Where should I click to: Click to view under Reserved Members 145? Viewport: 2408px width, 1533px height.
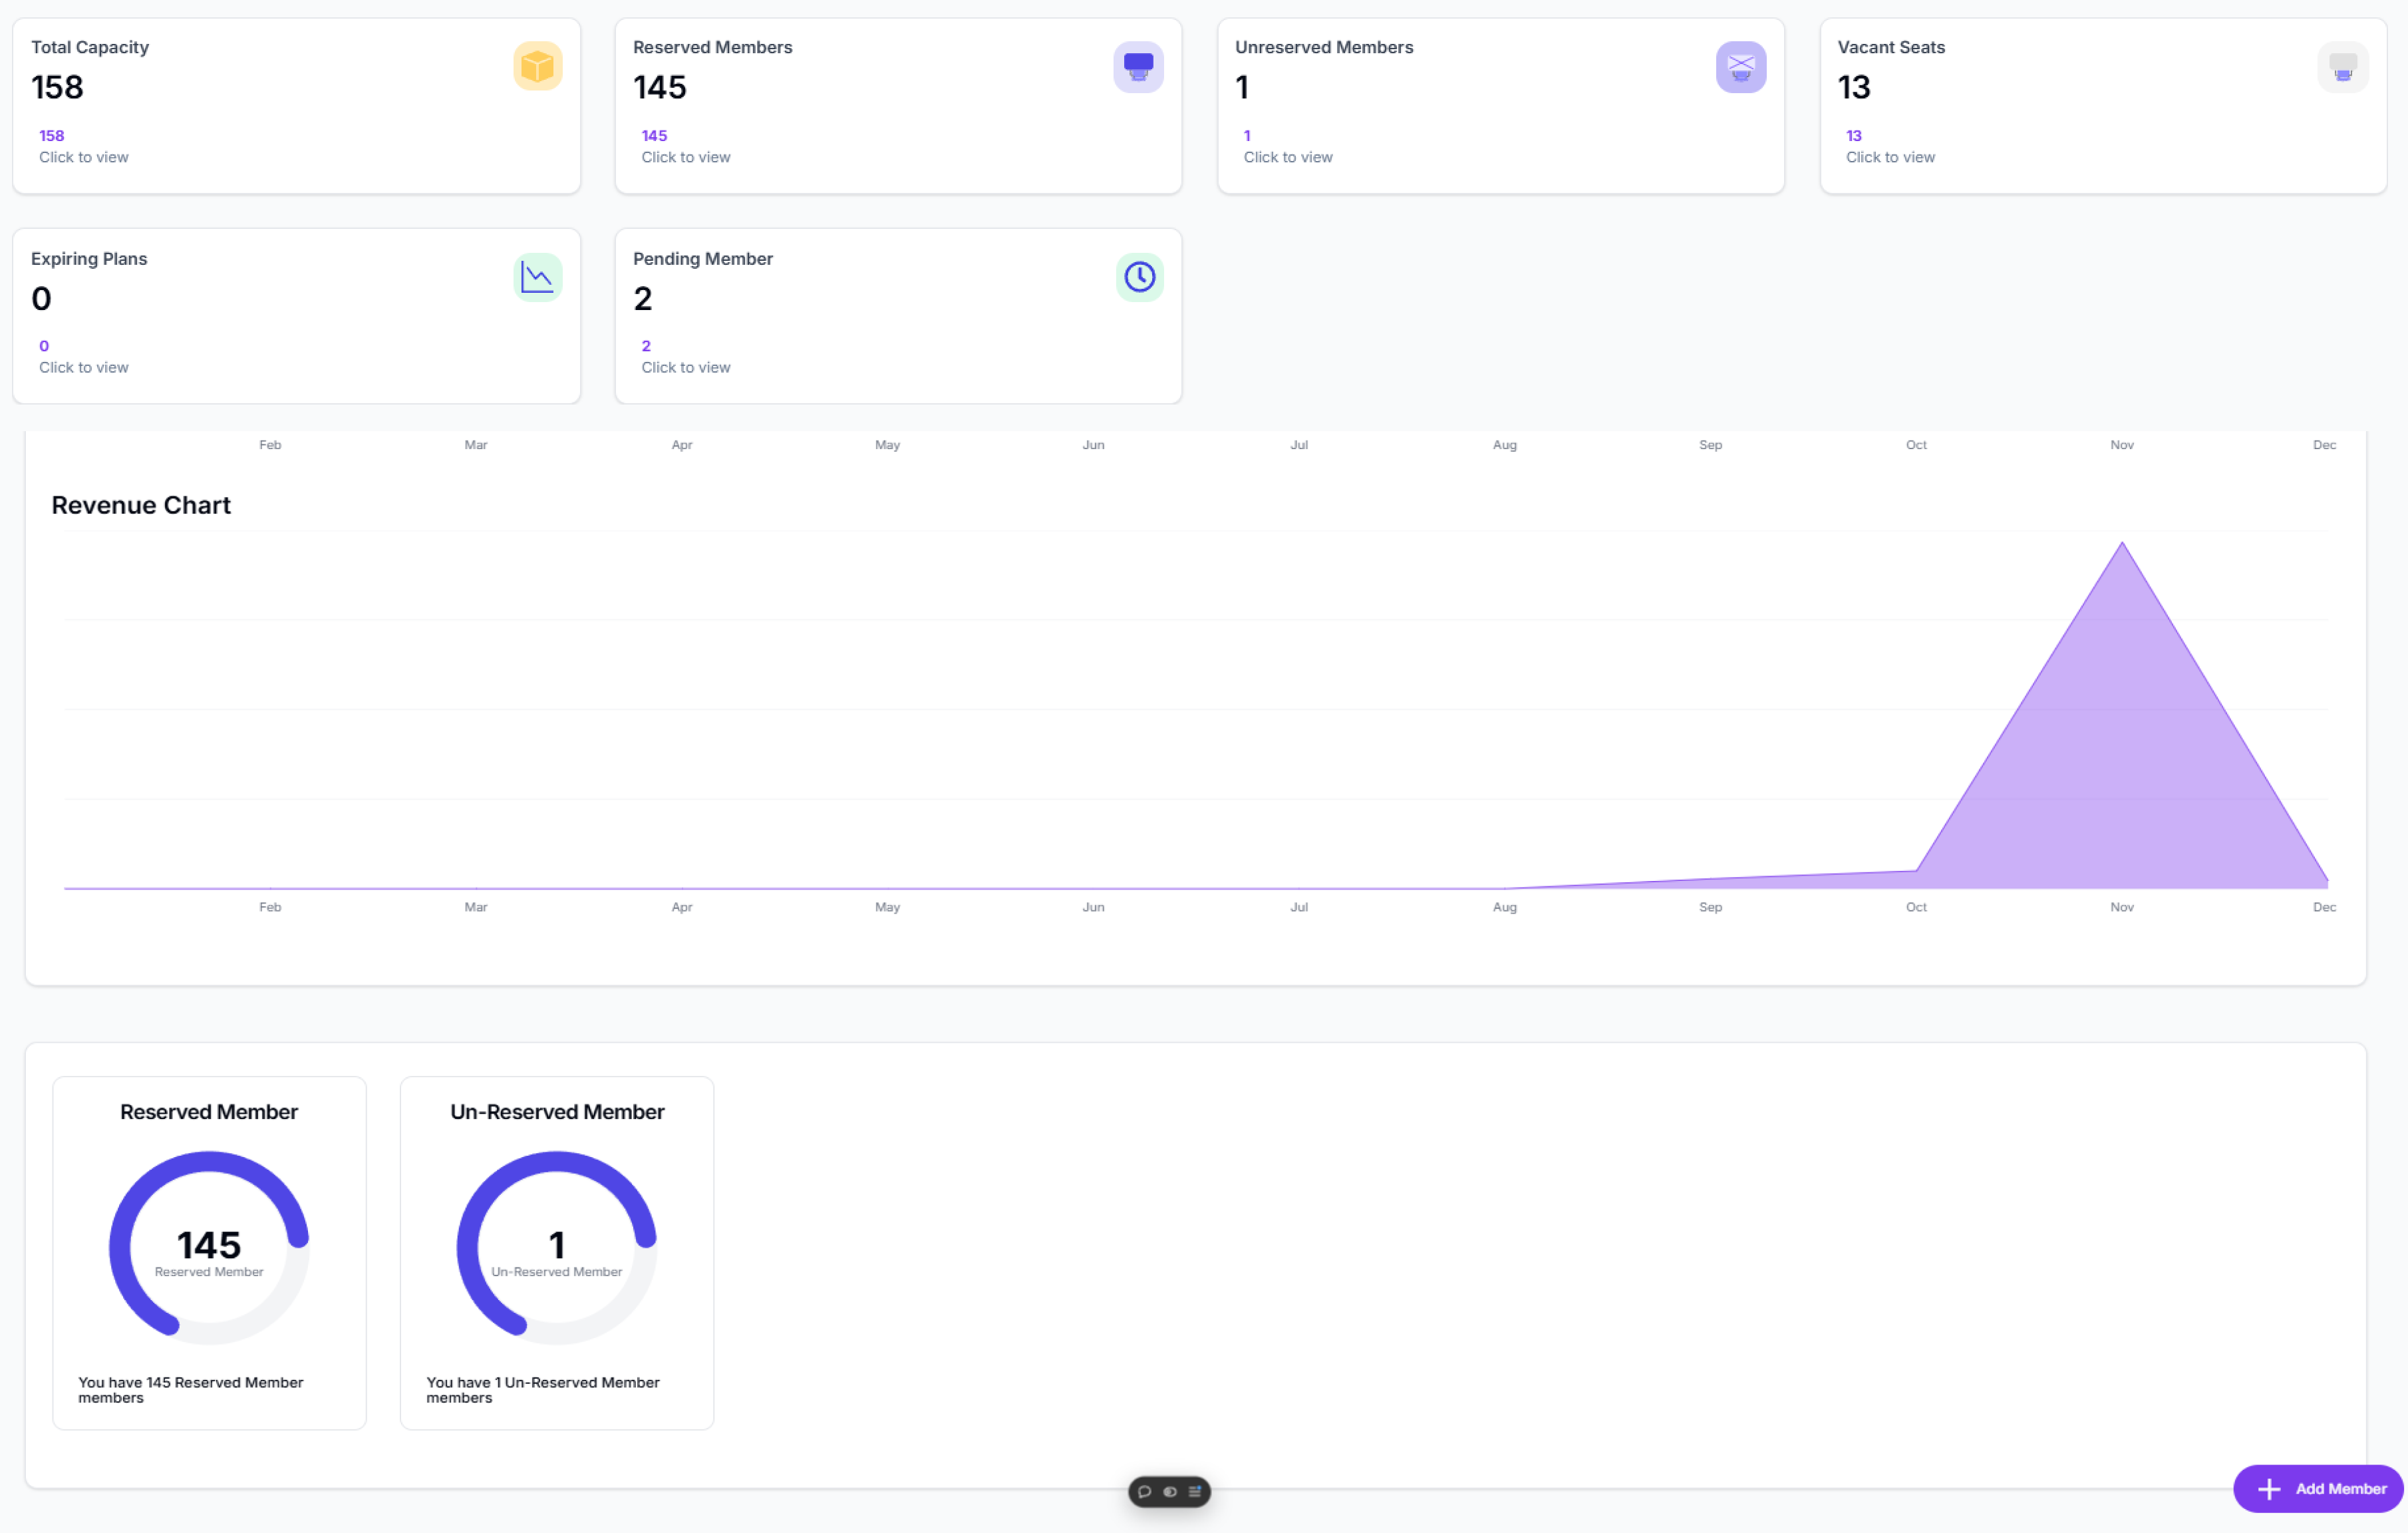pyautogui.click(x=686, y=157)
